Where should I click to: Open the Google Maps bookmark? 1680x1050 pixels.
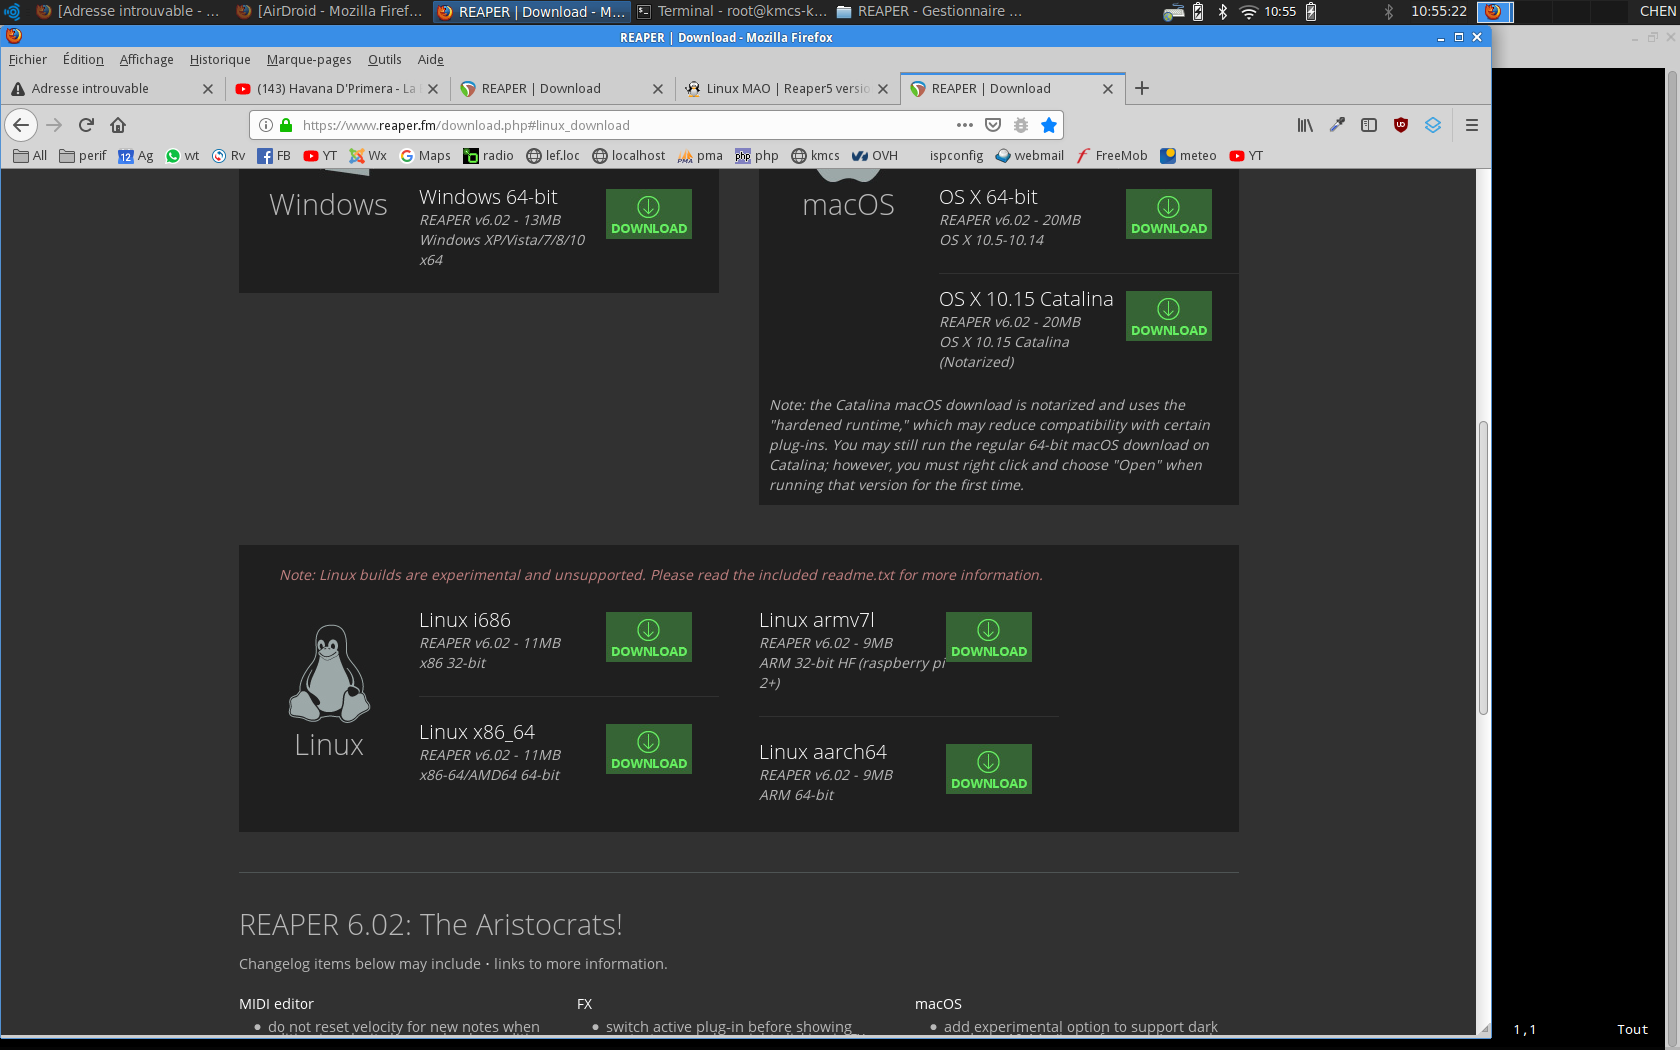click(425, 156)
